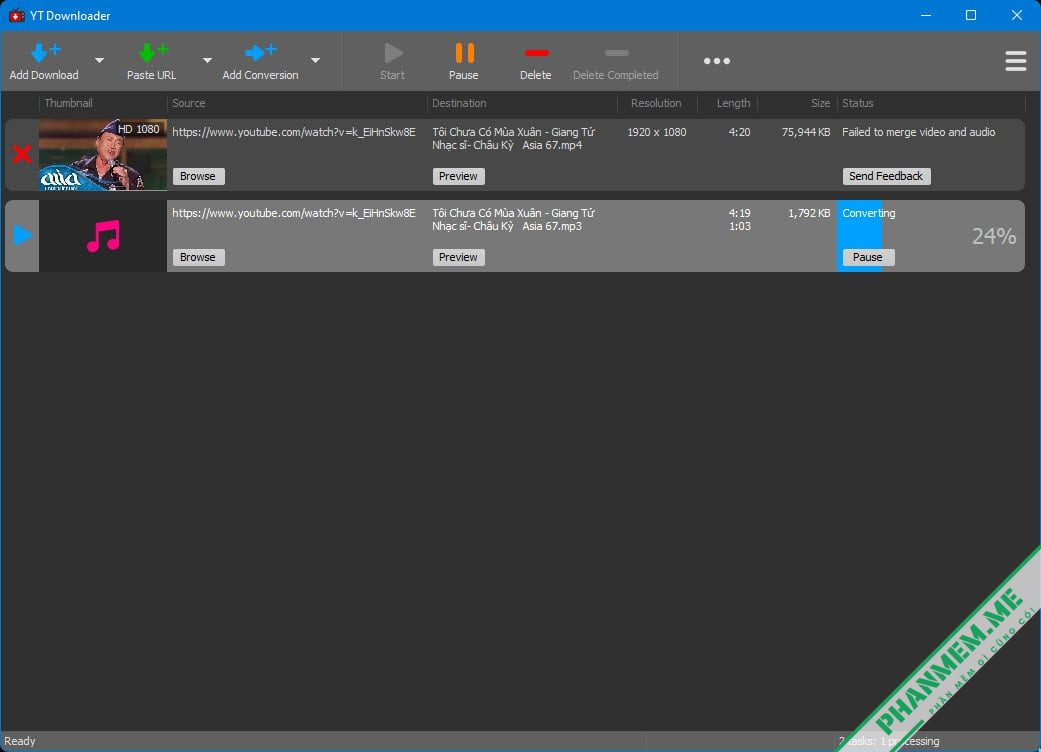1041x752 pixels.
Task: Click the Send Feedback button
Action: [x=886, y=176]
